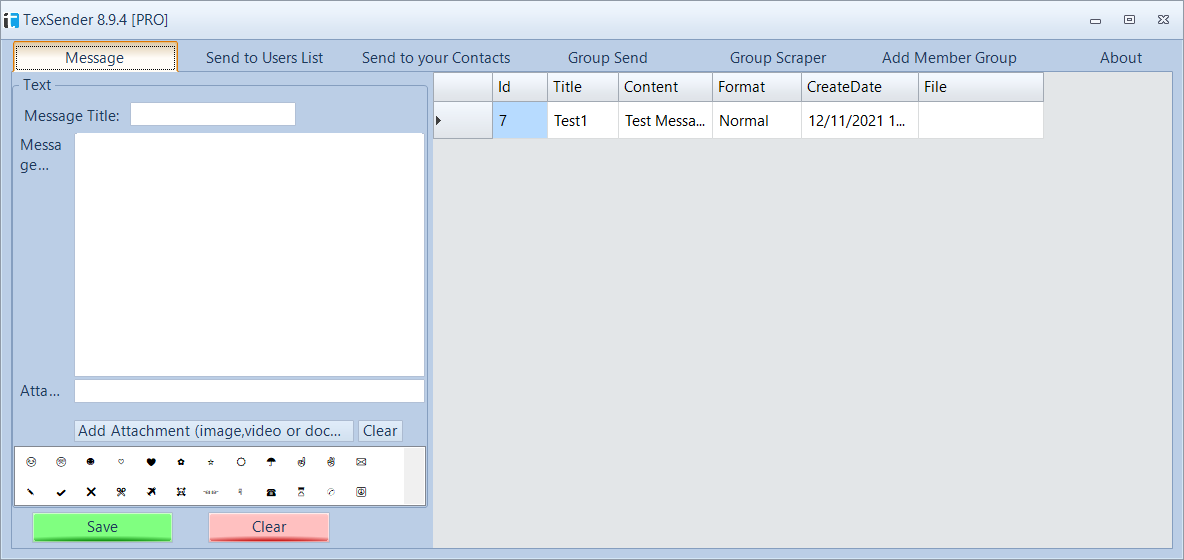Viewport: 1184px width, 560px height.
Task: Click the File column header
Action: [x=981, y=87]
